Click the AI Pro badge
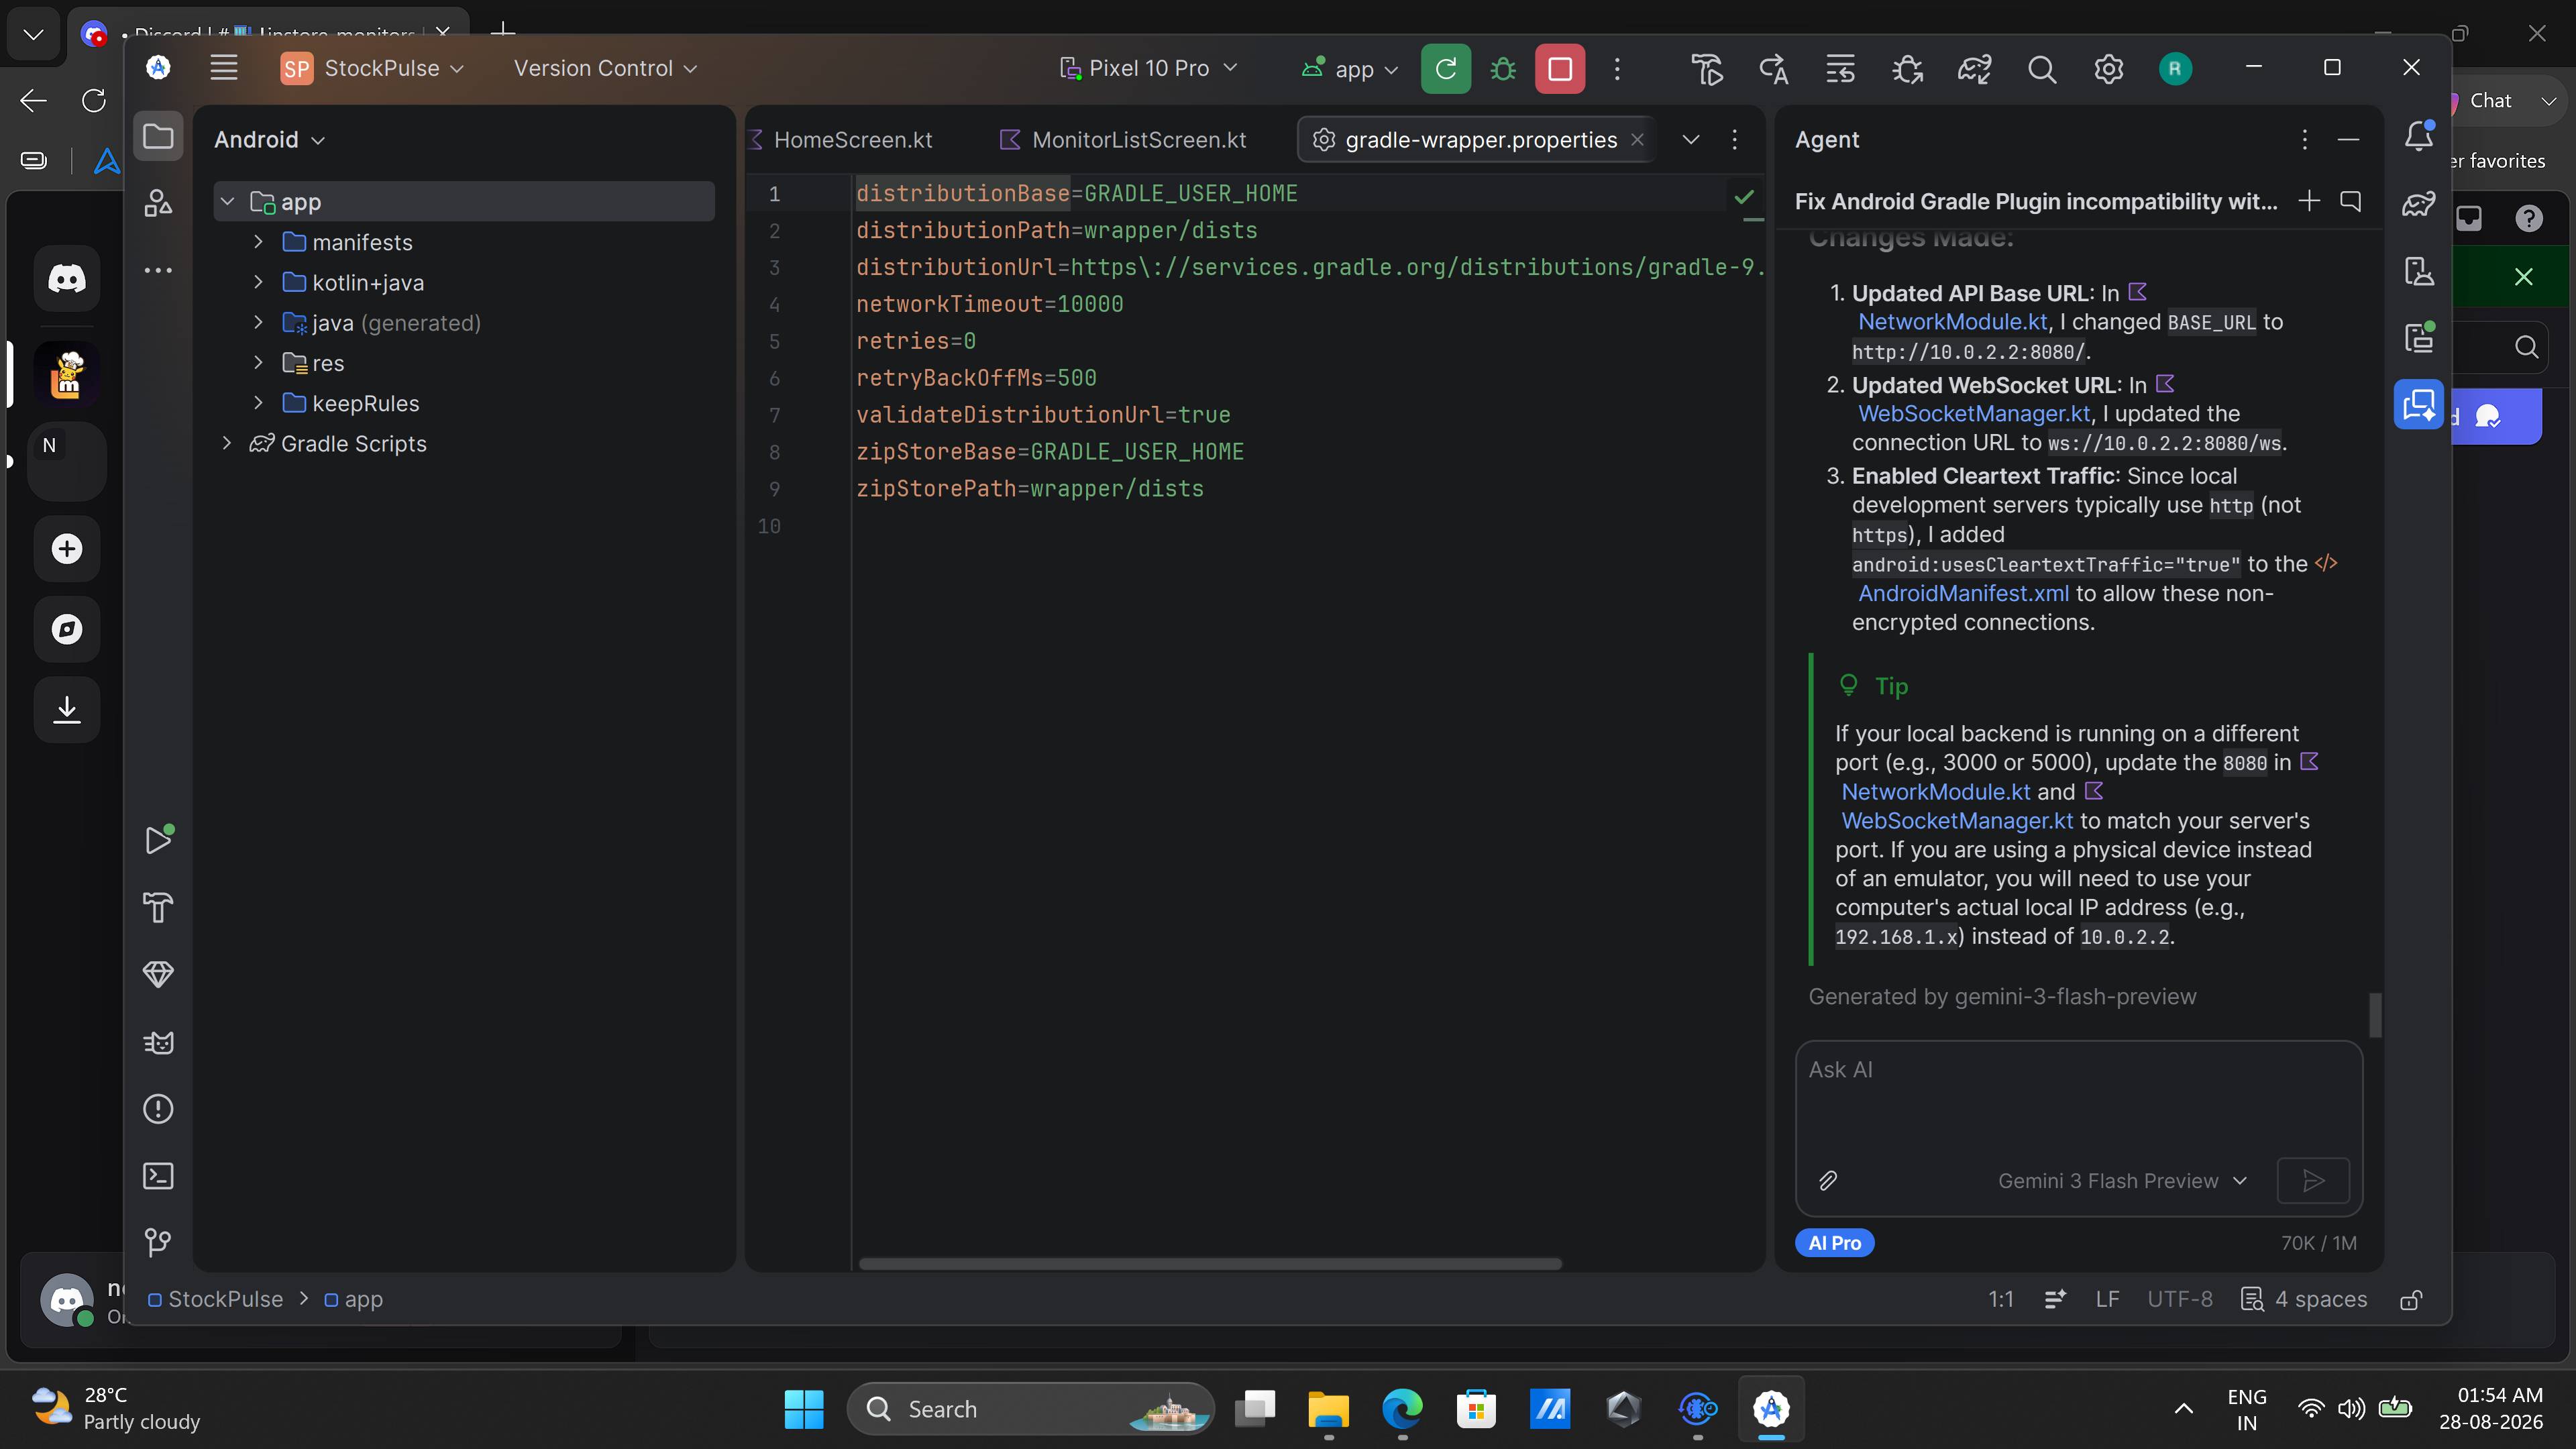 (x=1834, y=1243)
